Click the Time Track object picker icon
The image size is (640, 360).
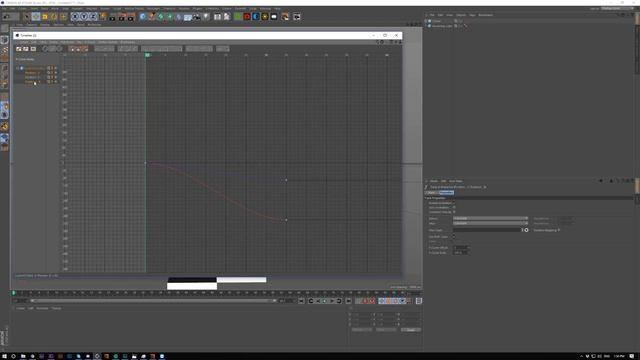coord(526,230)
